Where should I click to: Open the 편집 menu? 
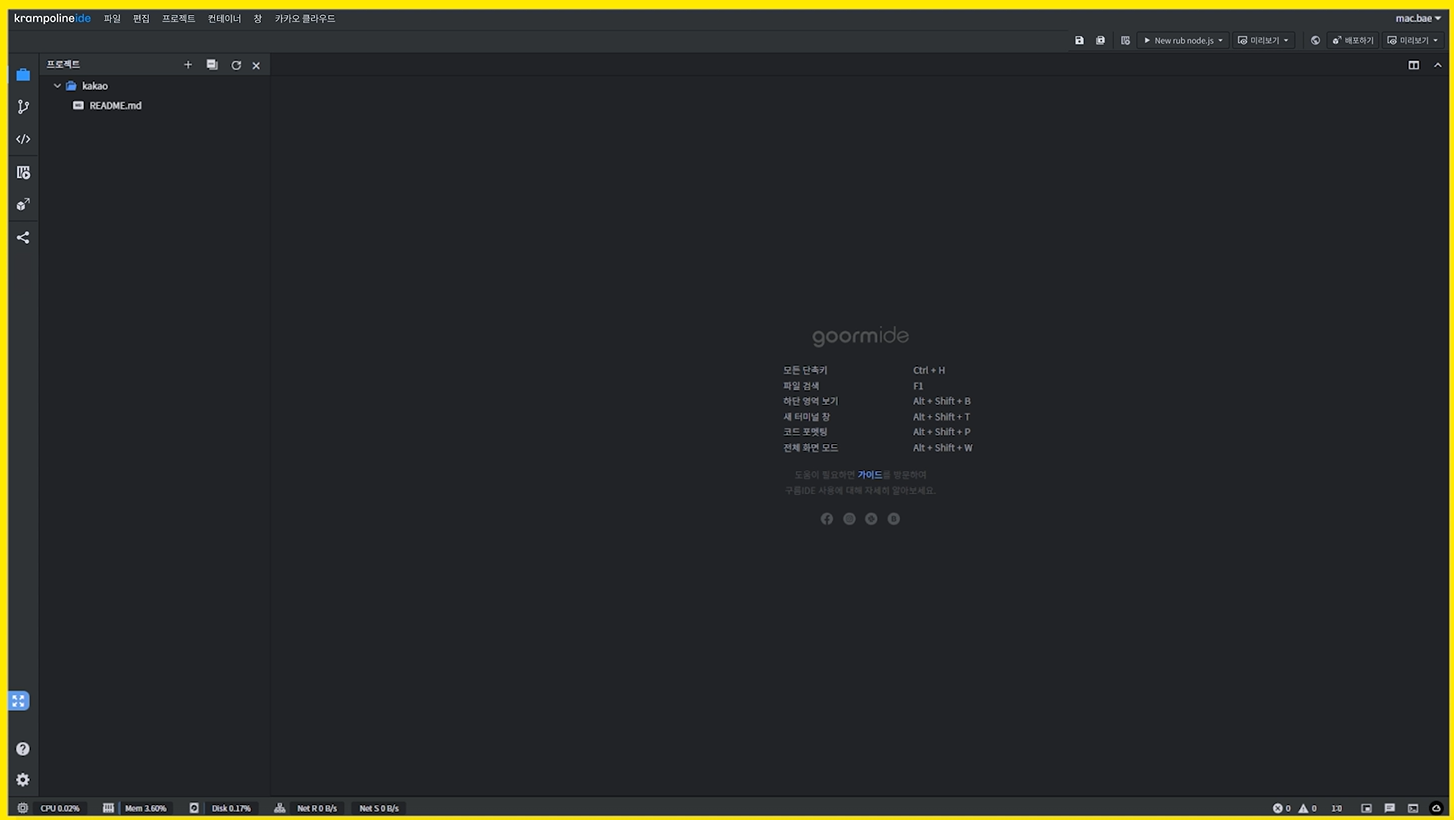[141, 19]
